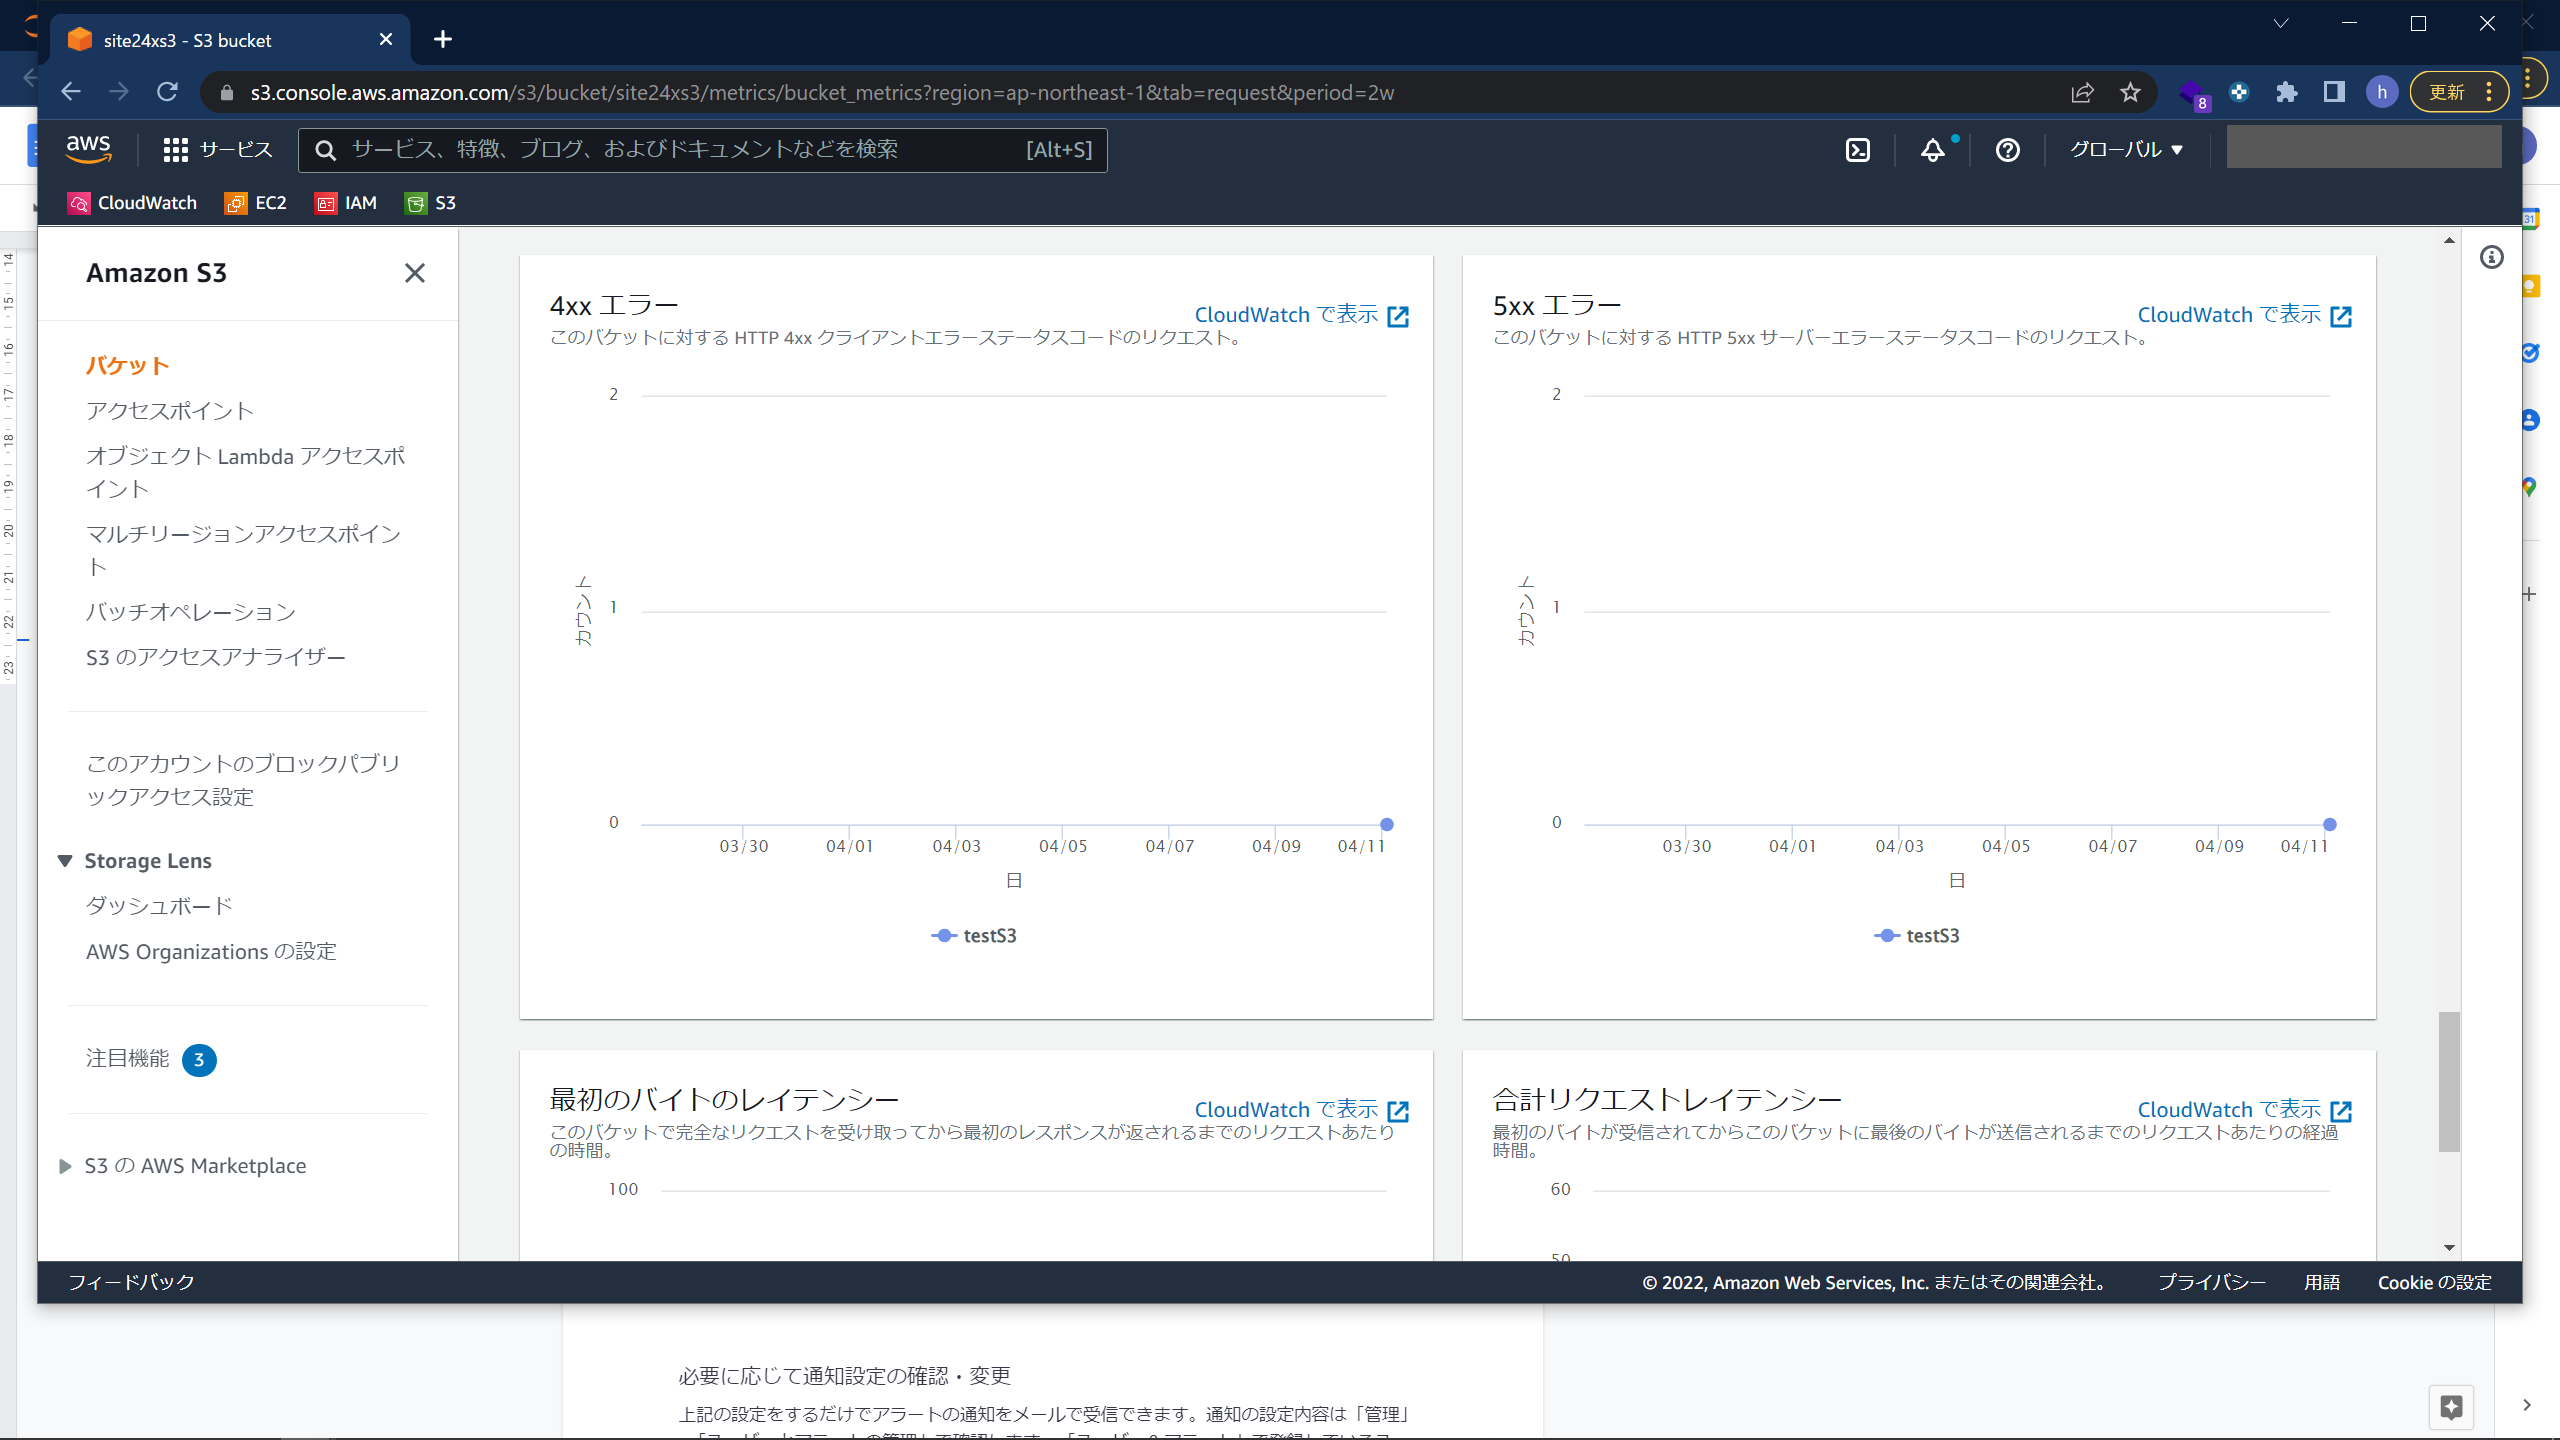Share this page via the share icon
The image size is (2560, 1440).
click(x=2082, y=92)
